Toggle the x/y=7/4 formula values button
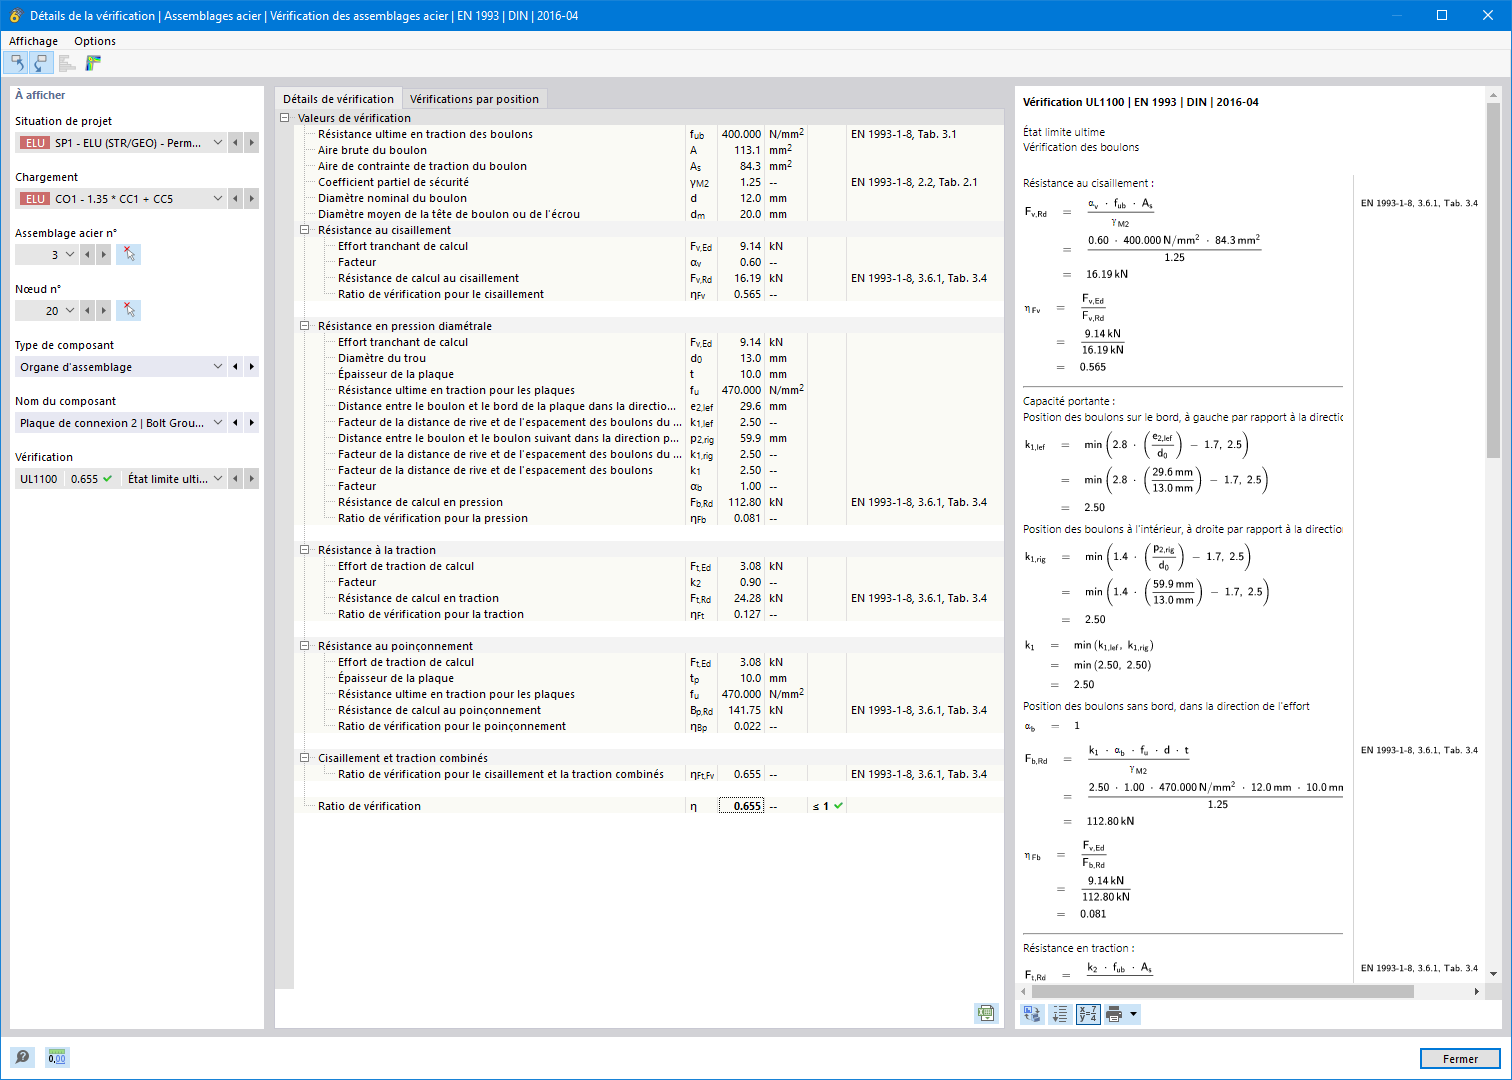1512x1080 pixels. pos(1088,1014)
